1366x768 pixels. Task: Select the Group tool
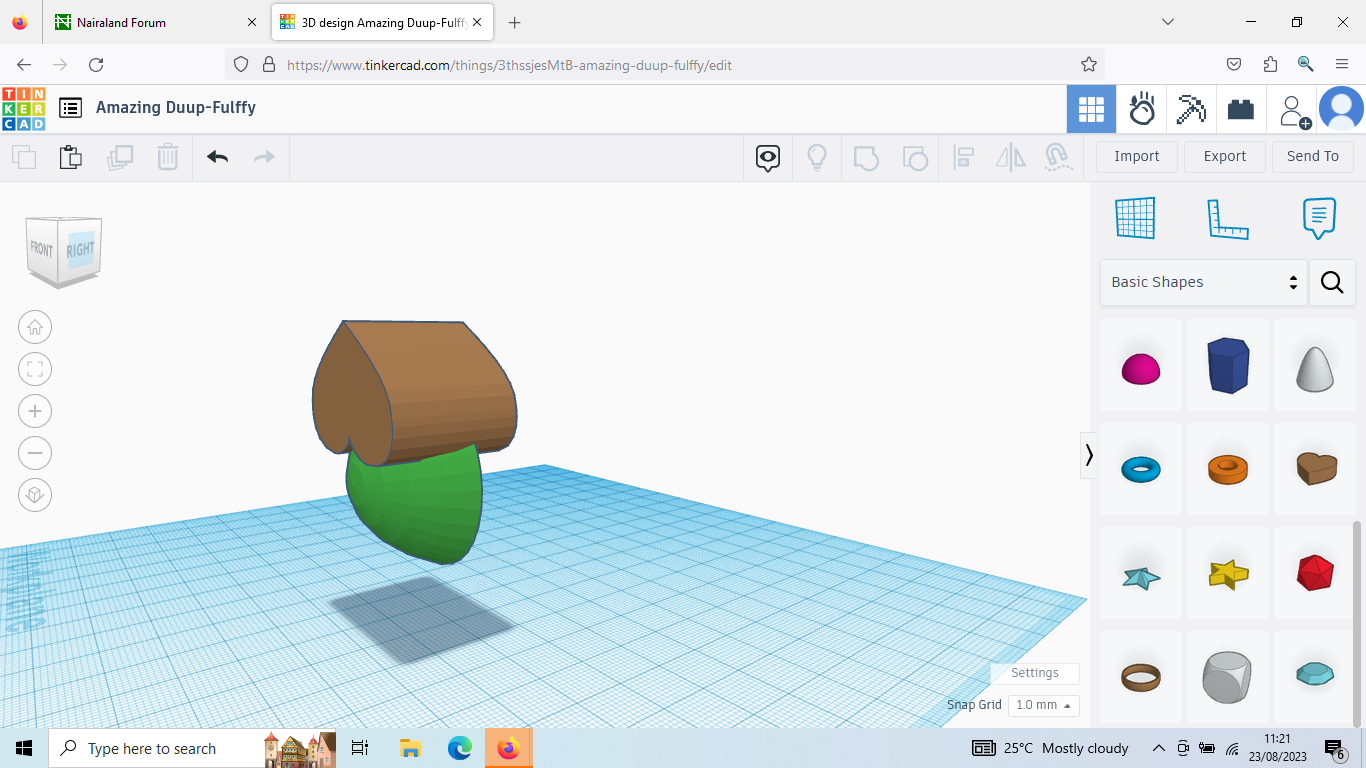(866, 157)
